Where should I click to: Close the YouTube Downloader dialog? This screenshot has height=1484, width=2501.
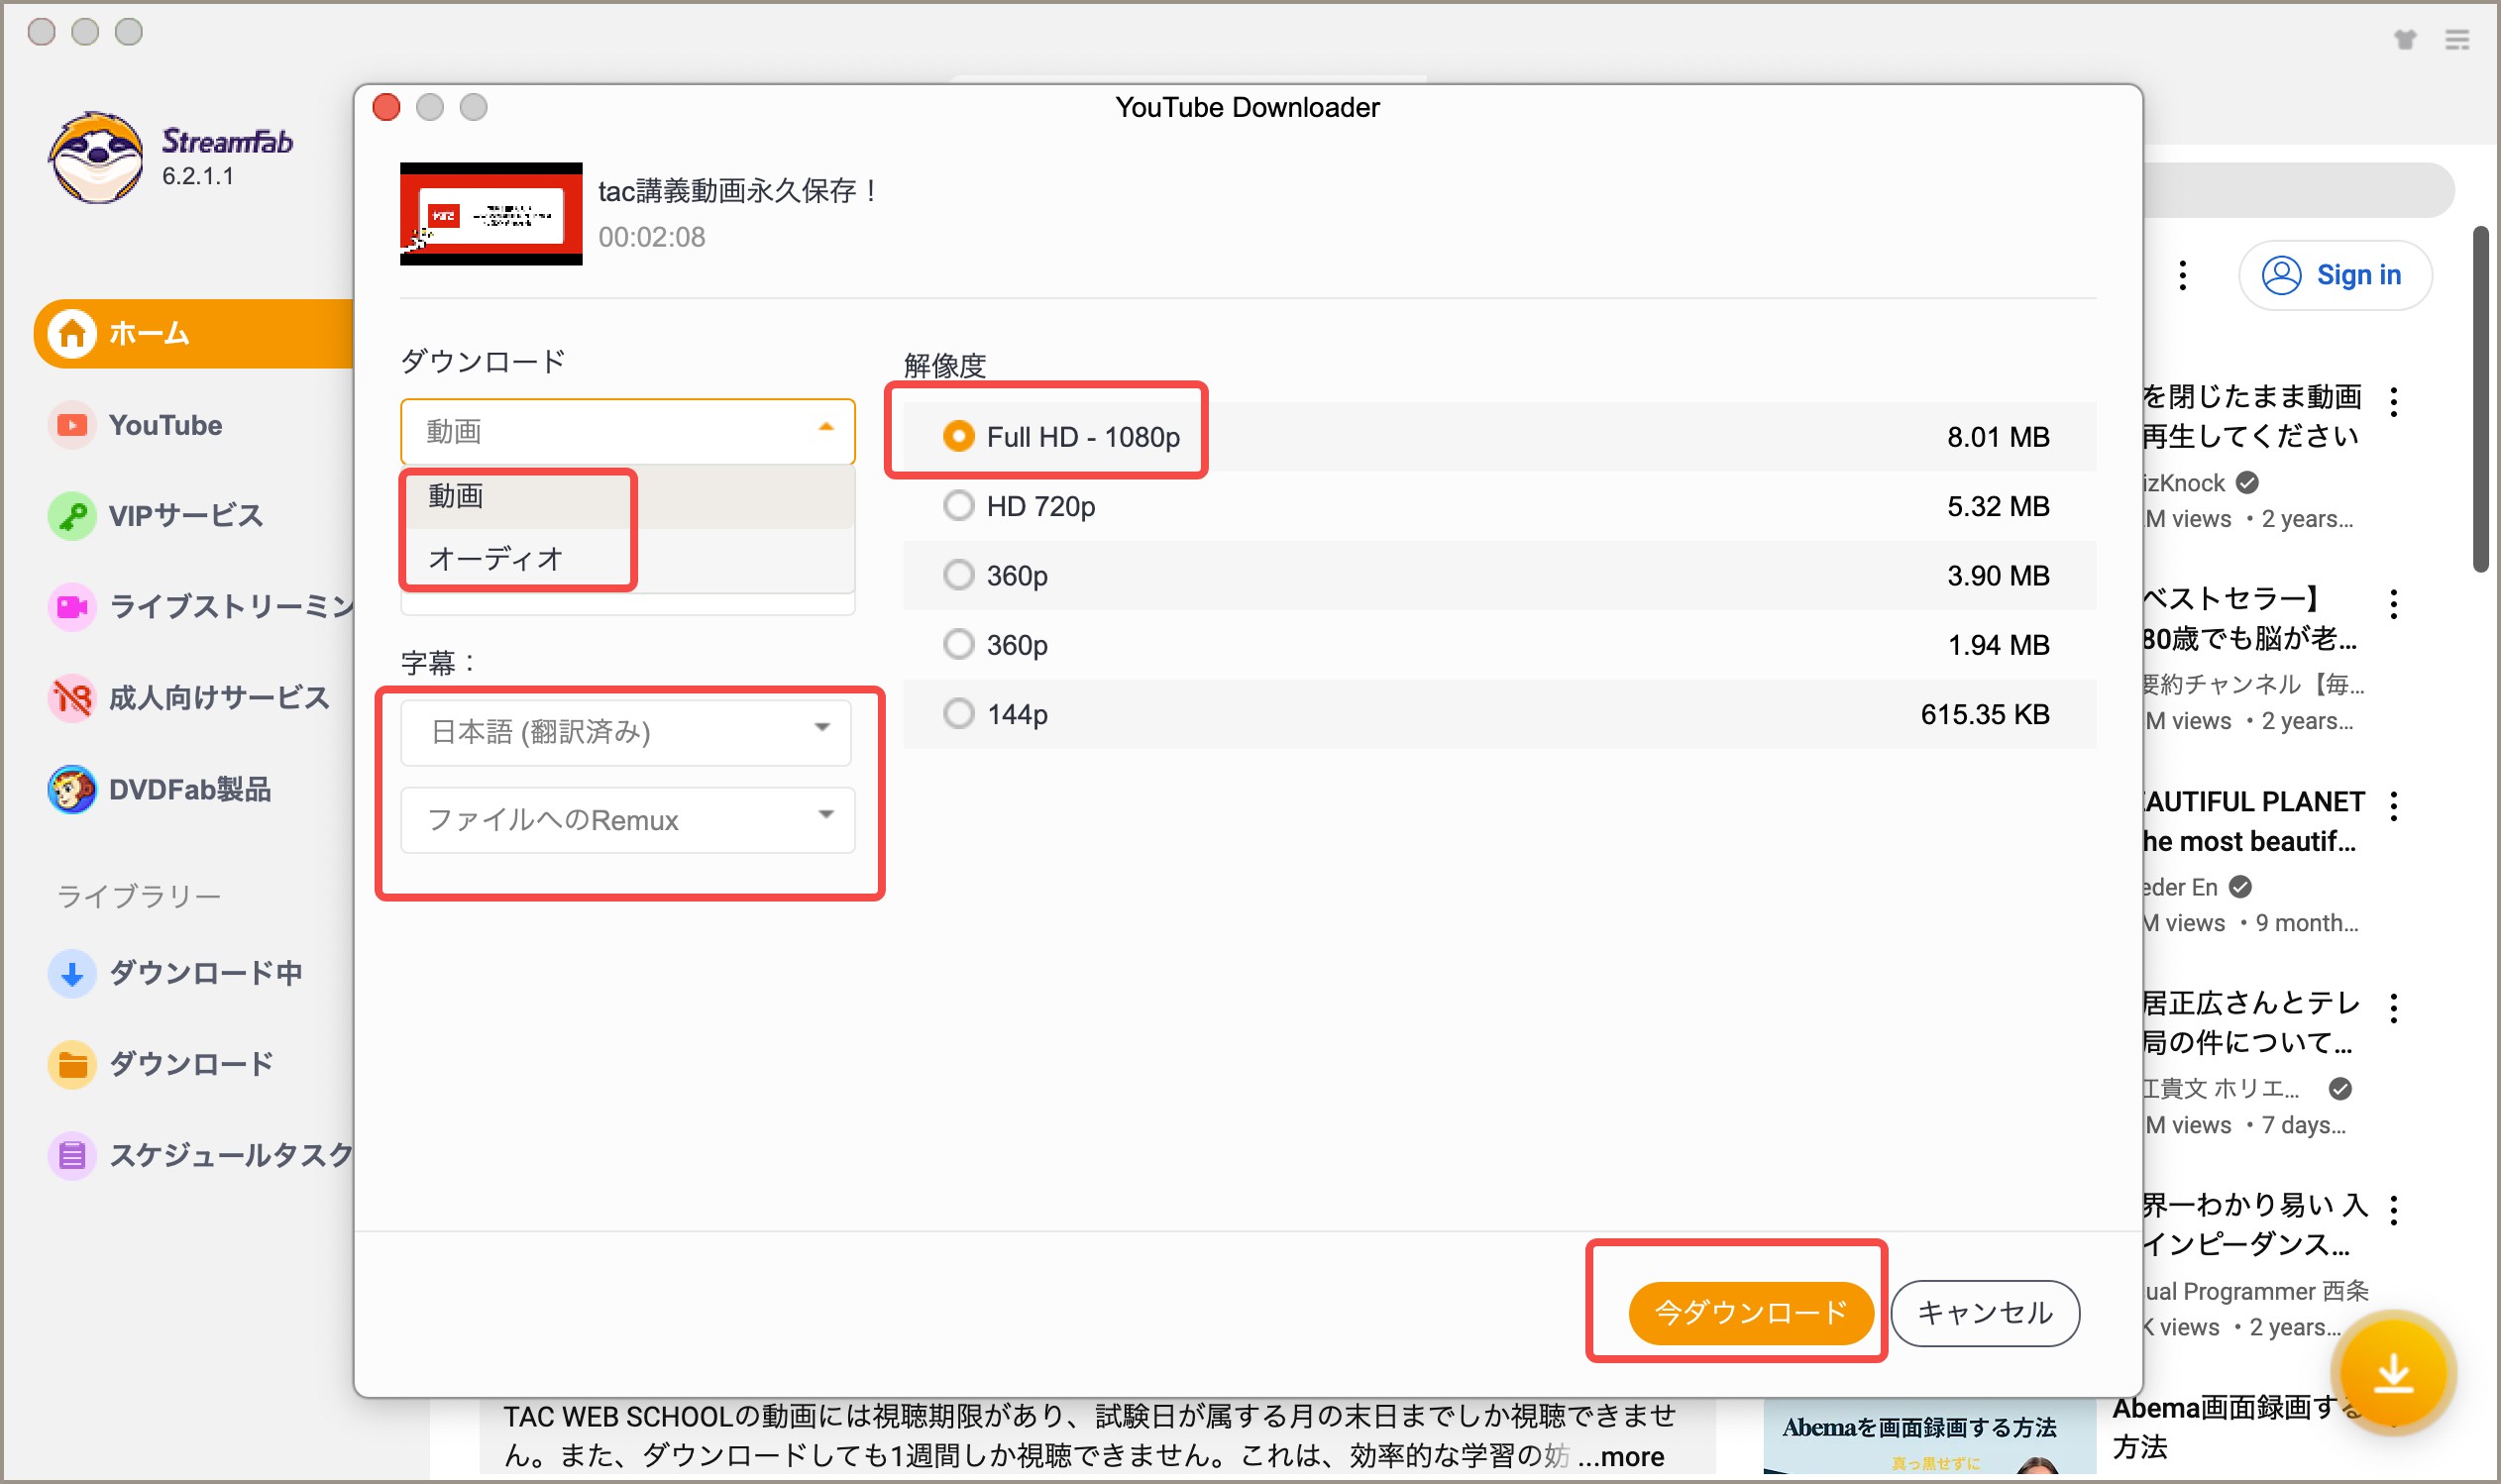(386, 107)
